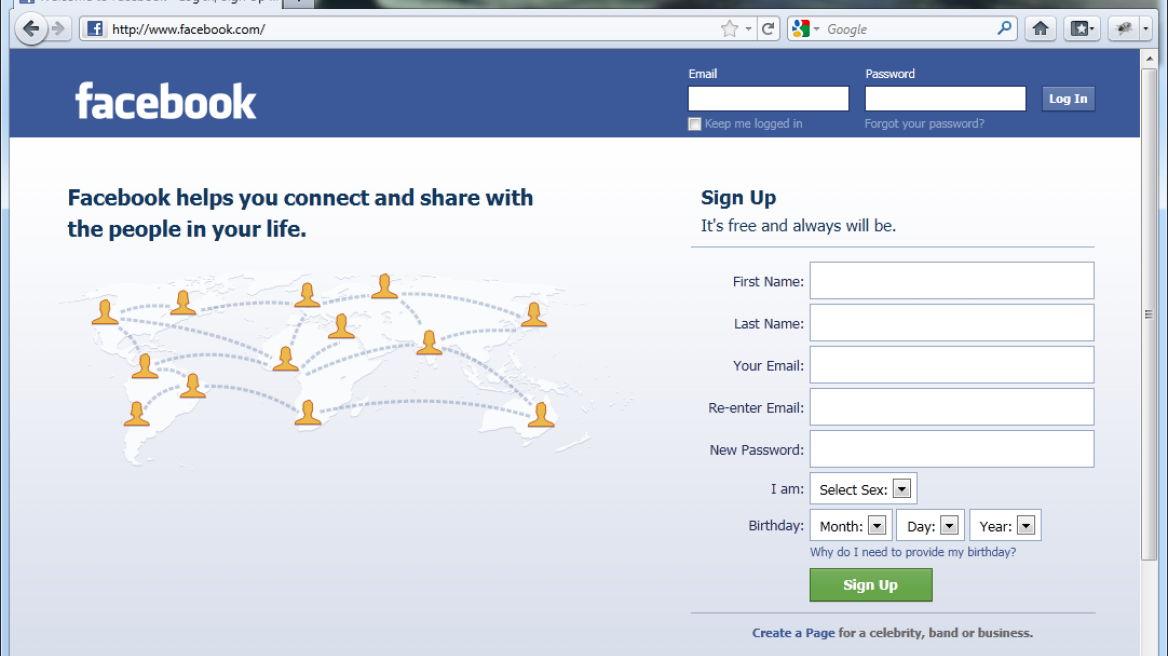The height and width of the screenshot is (656, 1168).
Task: Focus the New Password field
Action: click(952, 449)
